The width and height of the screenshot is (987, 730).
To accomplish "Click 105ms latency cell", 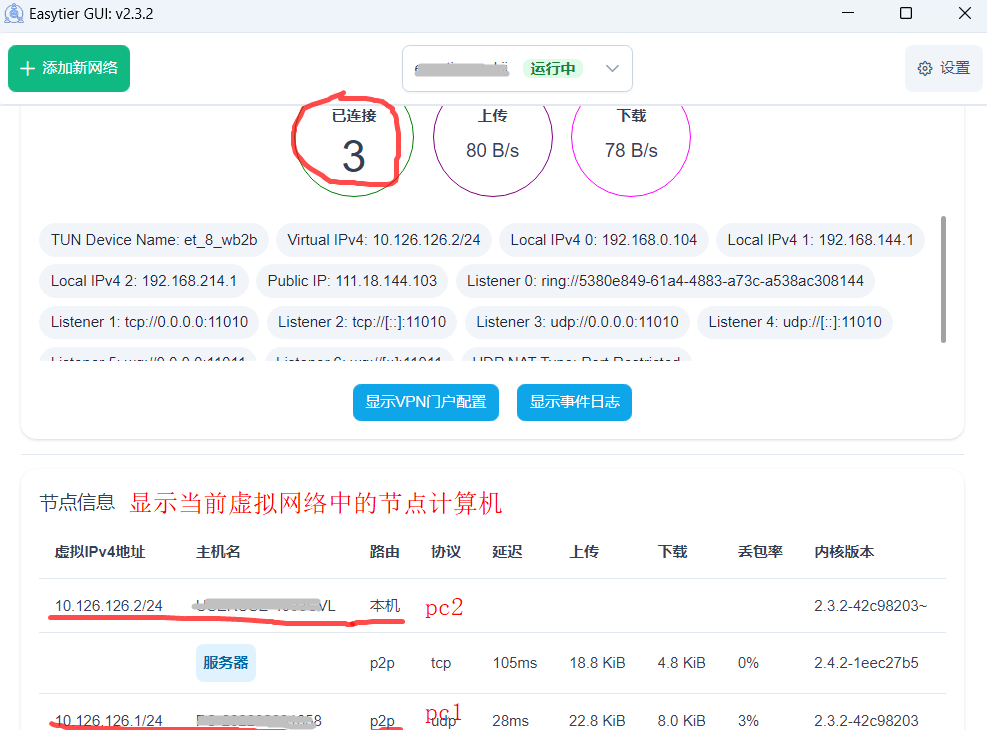I will [x=515, y=663].
